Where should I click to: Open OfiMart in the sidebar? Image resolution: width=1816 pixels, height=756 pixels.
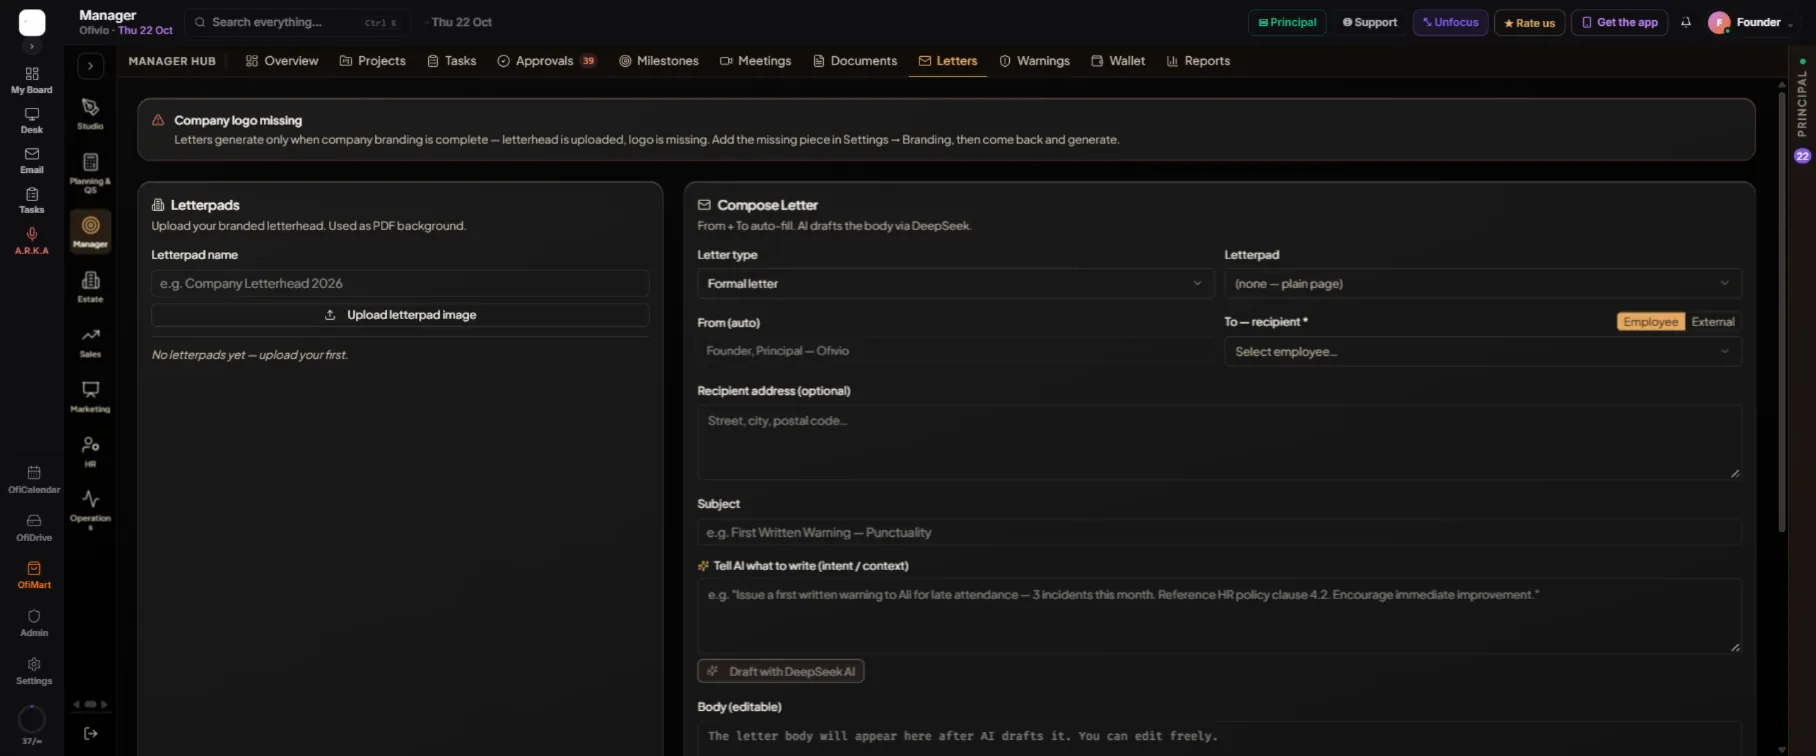(34, 575)
